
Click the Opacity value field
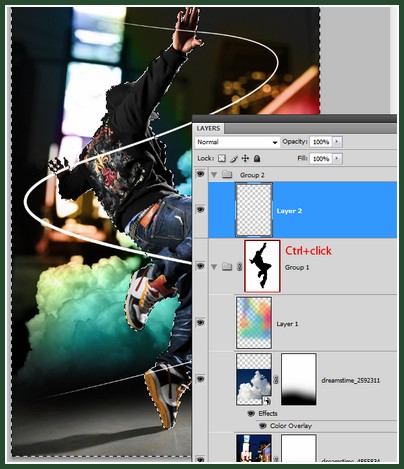(321, 142)
